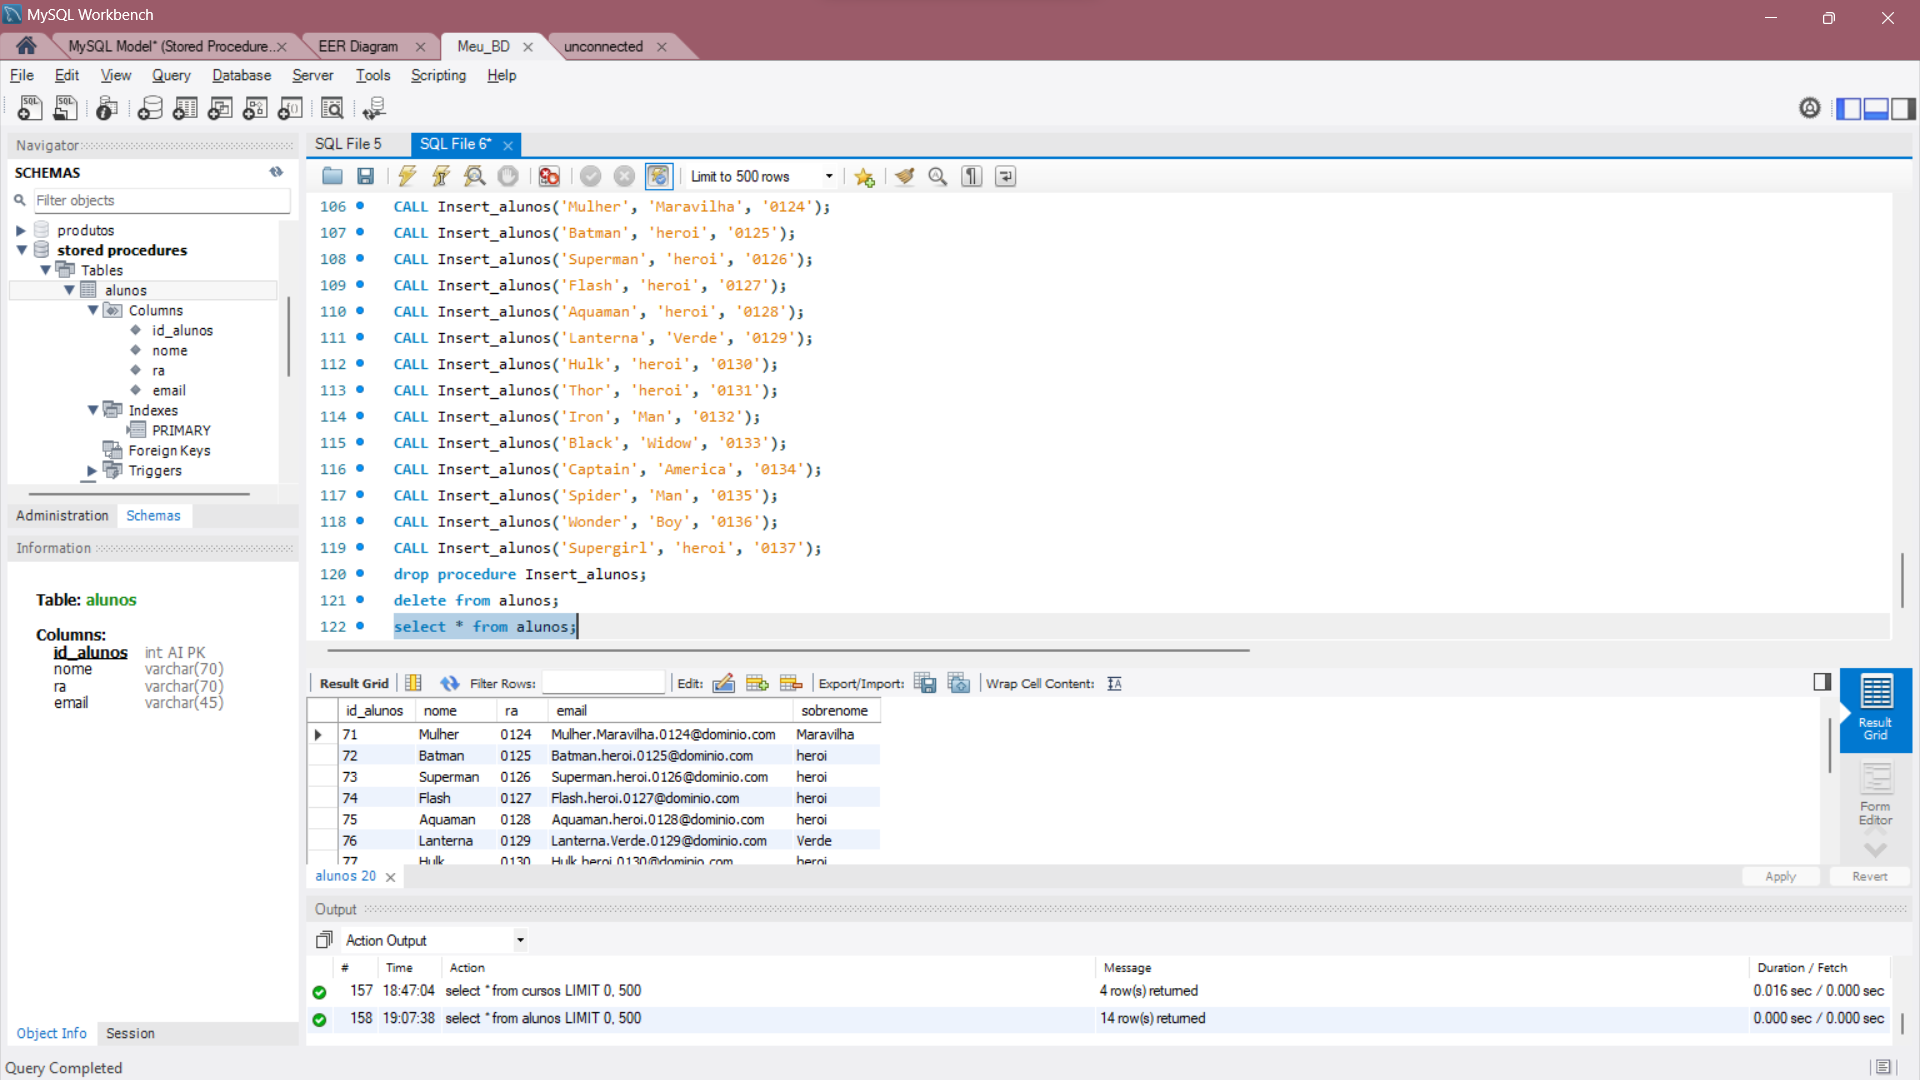Toggle auto-commit mode in SQL editor

659,176
